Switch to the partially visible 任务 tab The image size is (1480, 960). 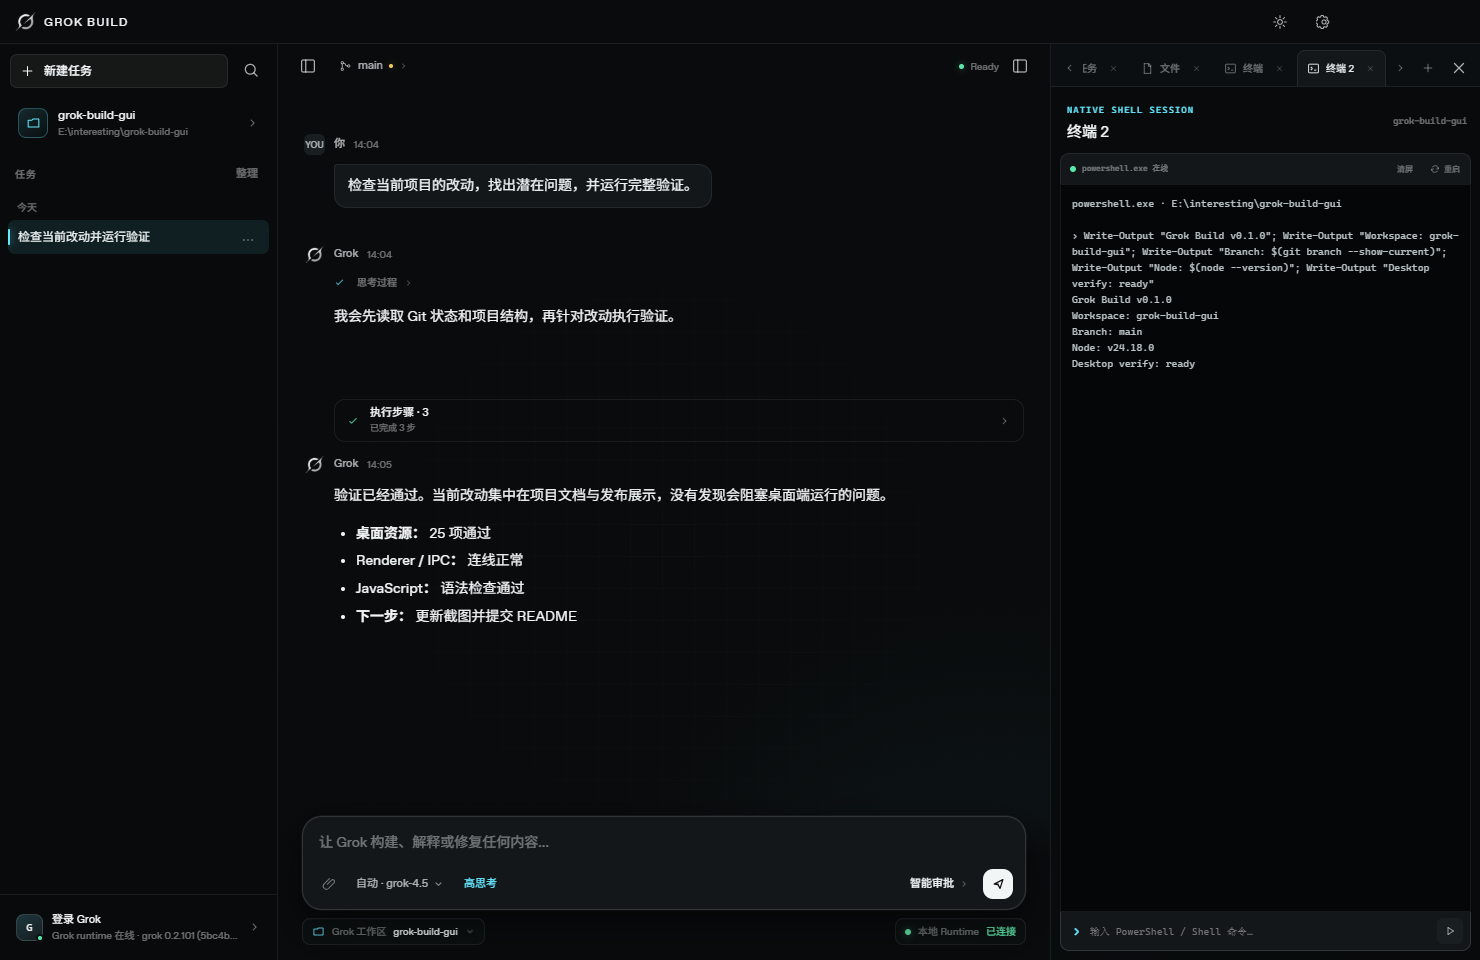pyautogui.click(x=1089, y=68)
